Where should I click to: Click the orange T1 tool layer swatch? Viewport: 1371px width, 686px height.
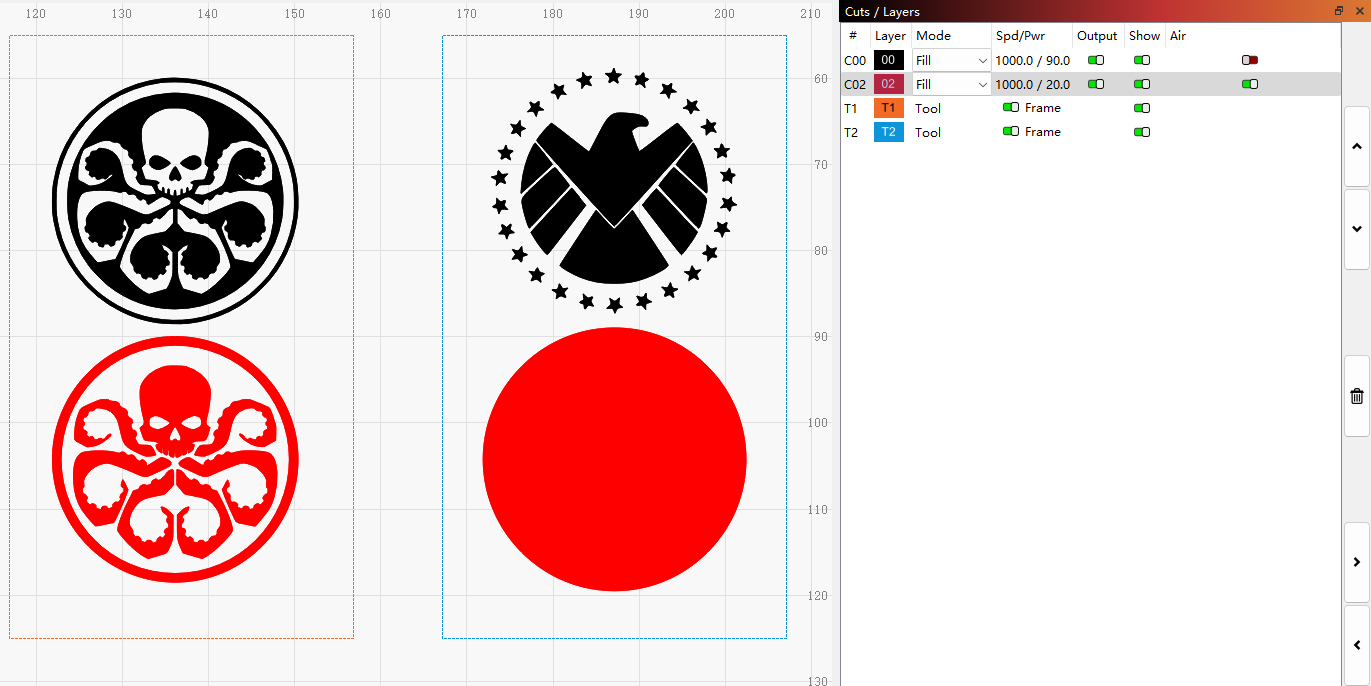[x=889, y=108]
